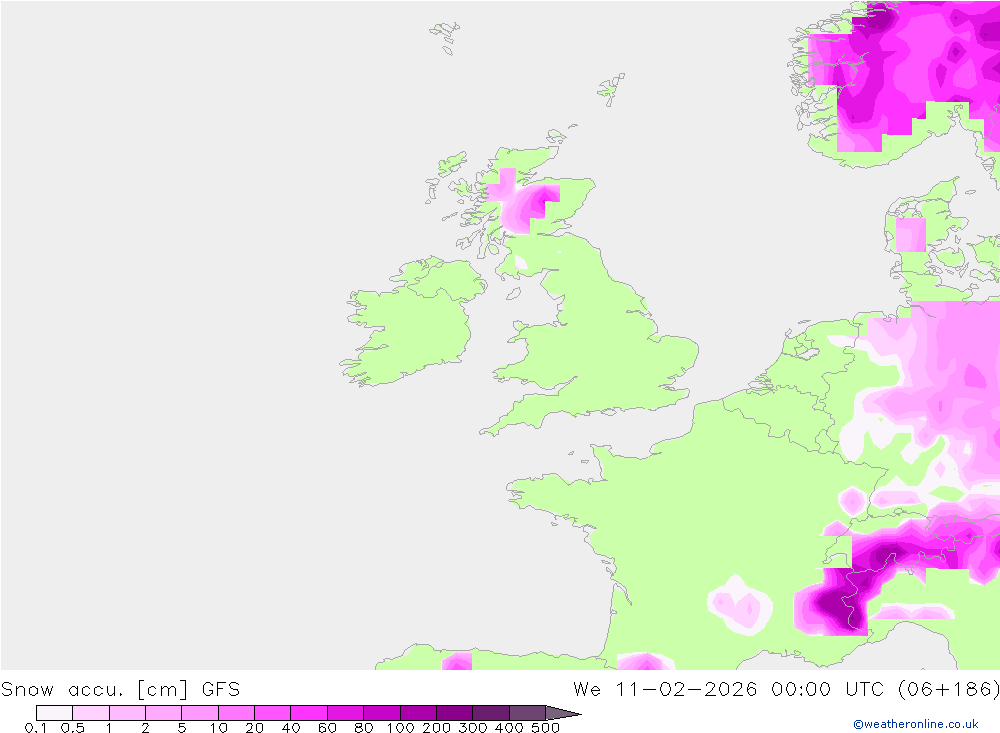The height and width of the screenshot is (733, 1000).
Task: Click the 100–200 cm legend color box
Action: (418, 713)
